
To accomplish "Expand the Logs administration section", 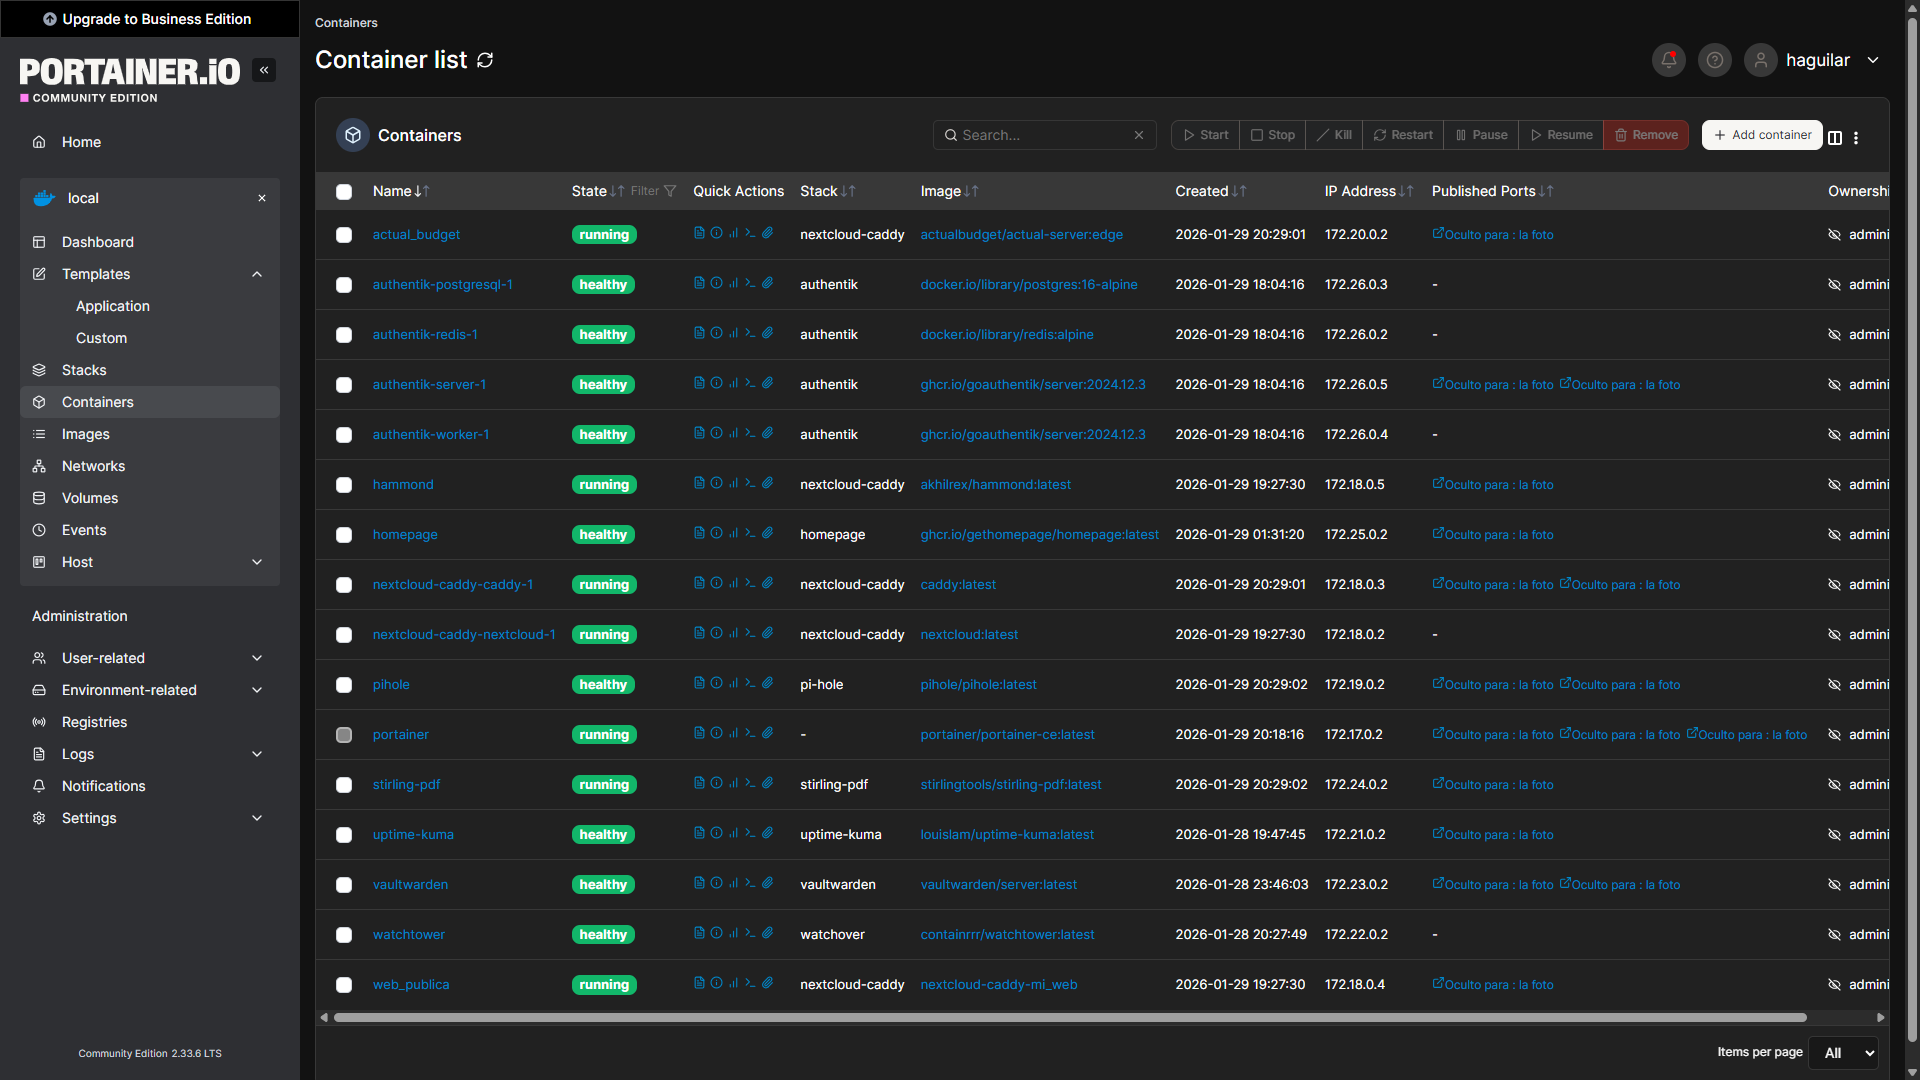I will 150,754.
